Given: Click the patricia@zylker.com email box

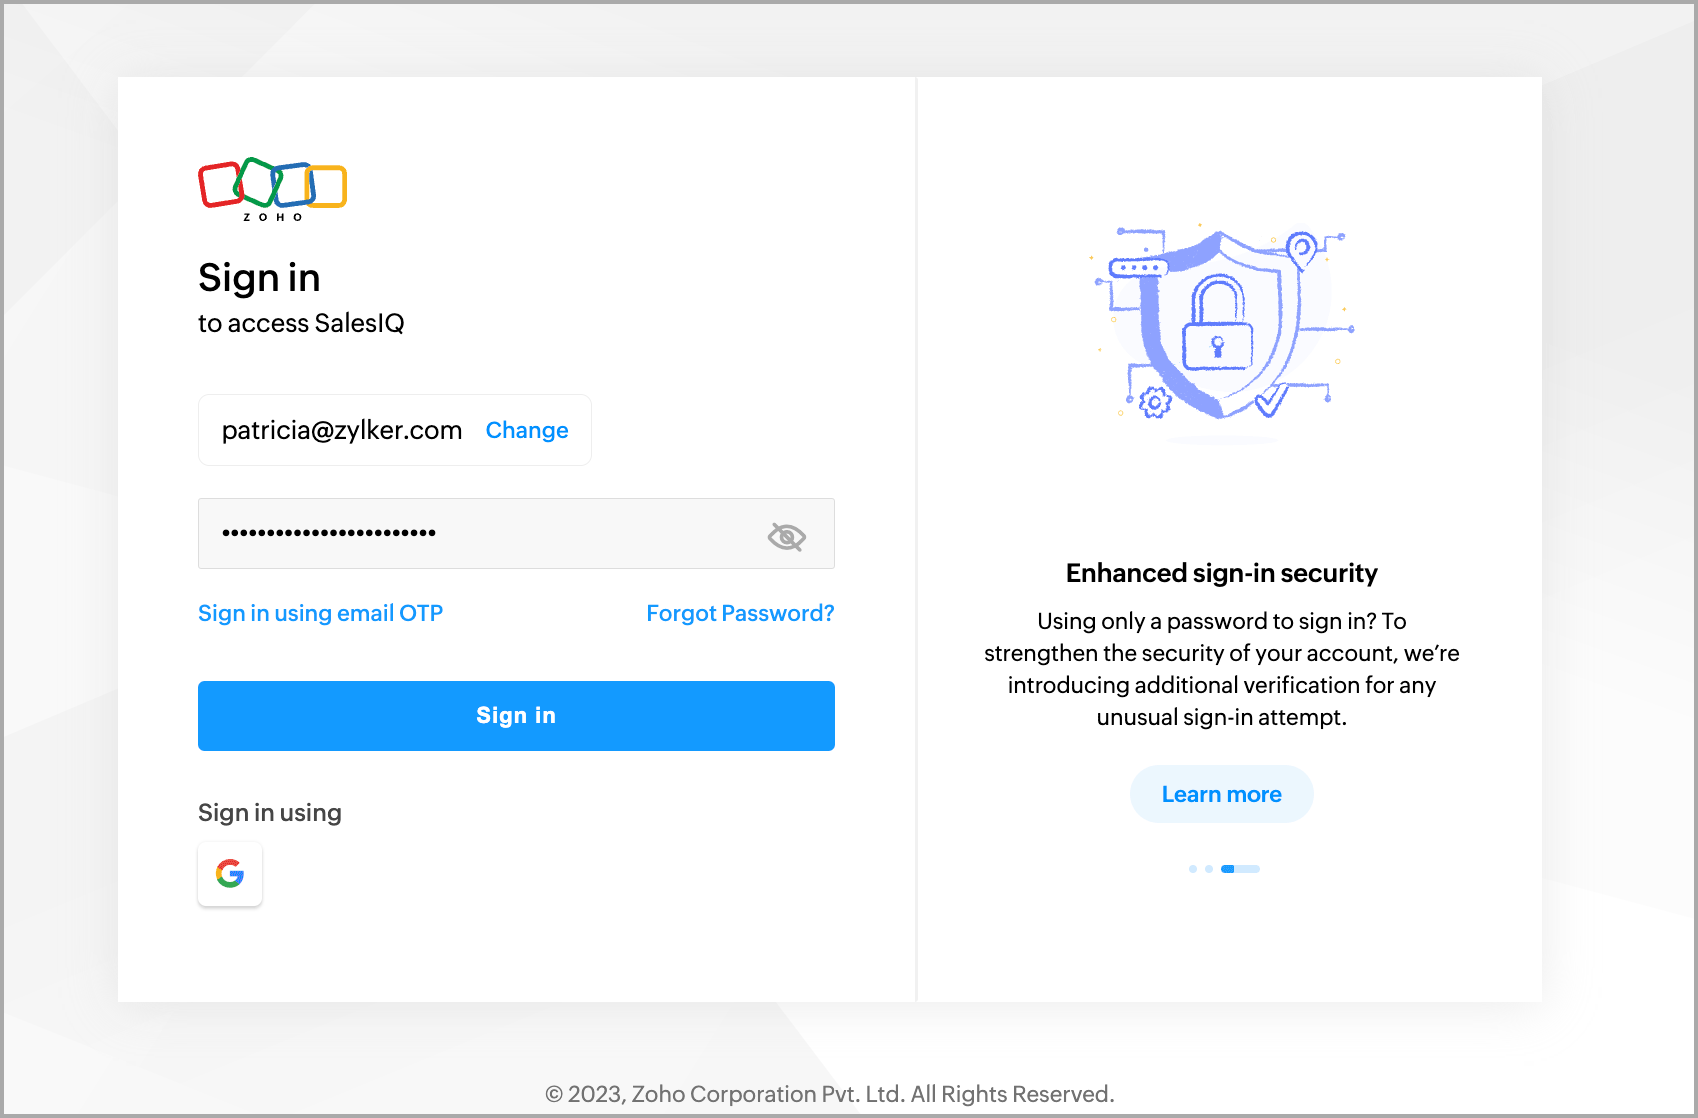Looking at the screenshot, I should point(395,430).
